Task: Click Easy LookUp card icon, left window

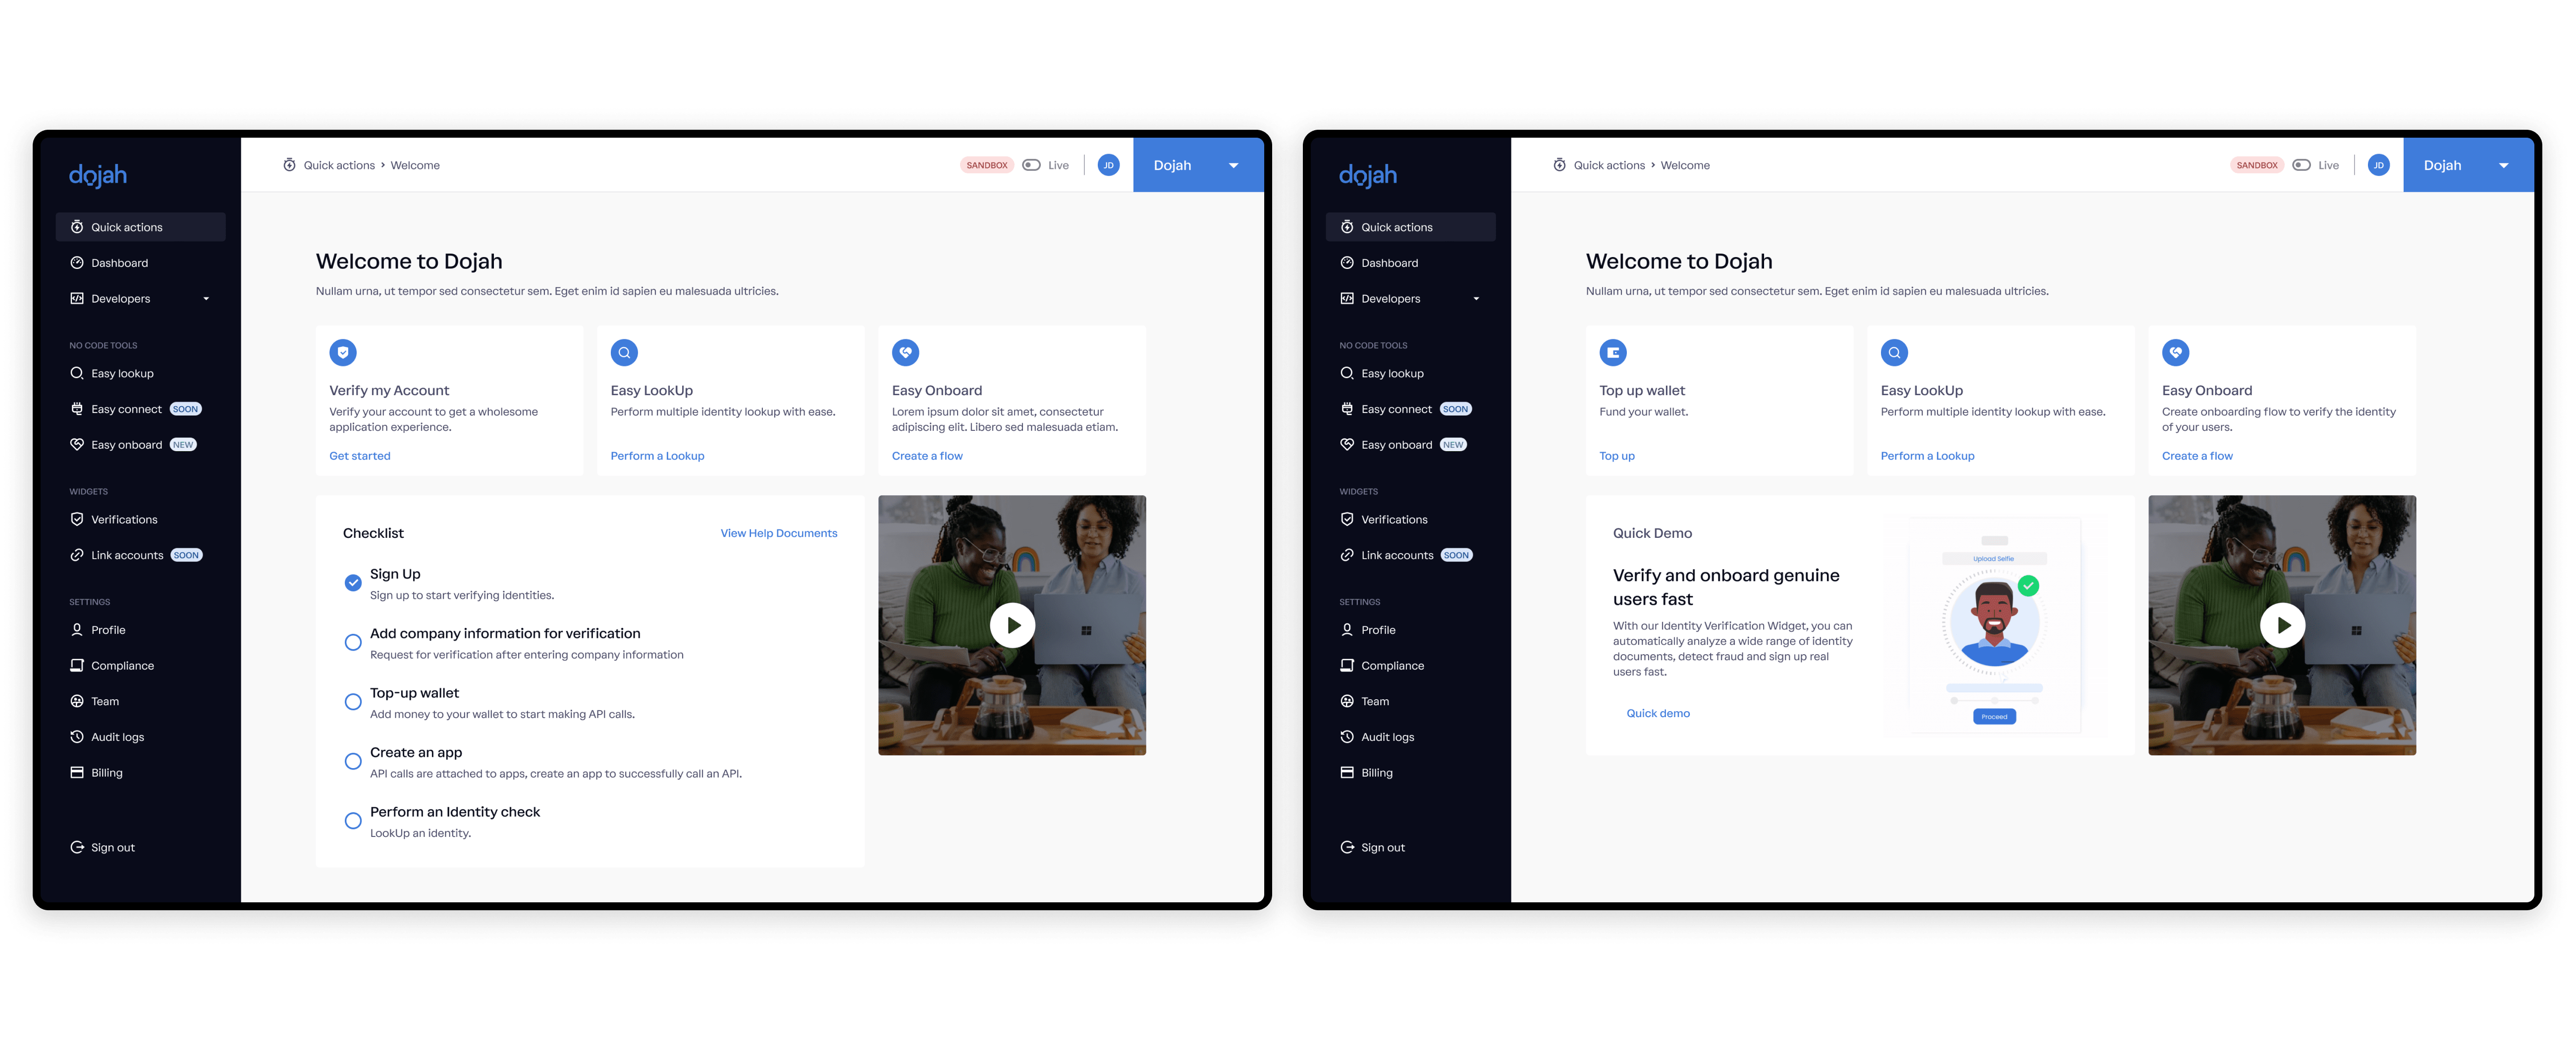Action: pos(624,352)
